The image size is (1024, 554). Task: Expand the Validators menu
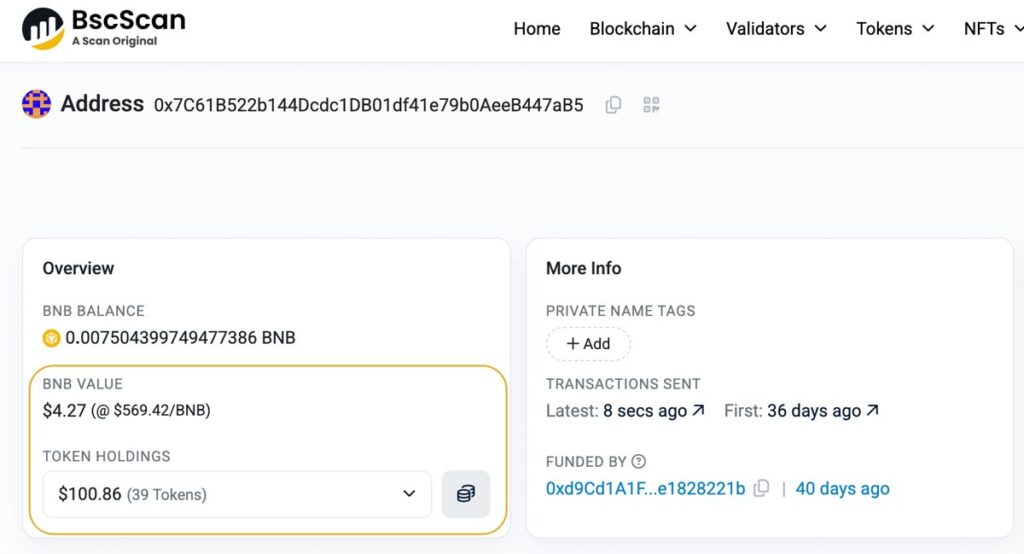coord(776,29)
